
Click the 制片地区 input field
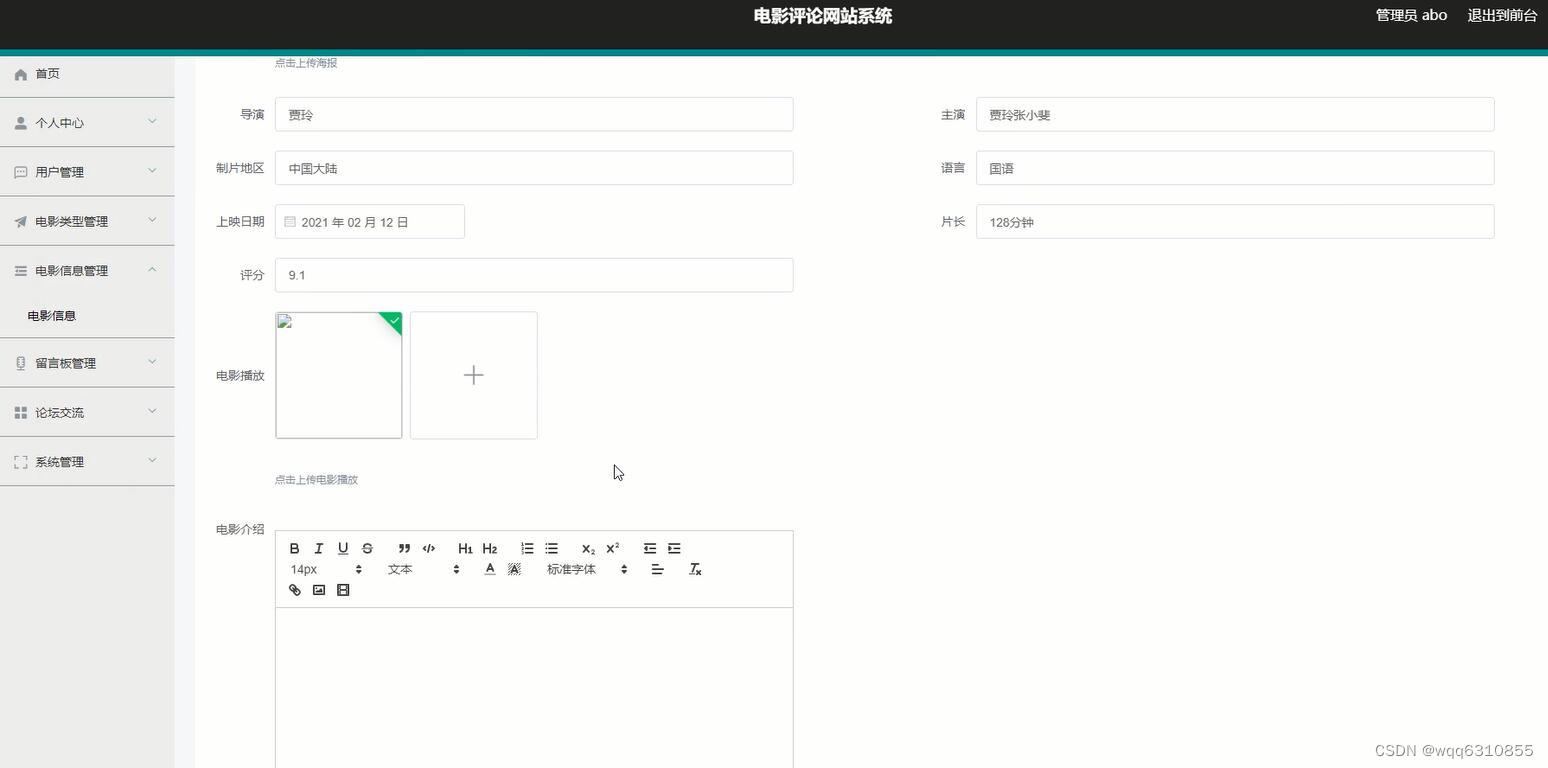click(534, 168)
